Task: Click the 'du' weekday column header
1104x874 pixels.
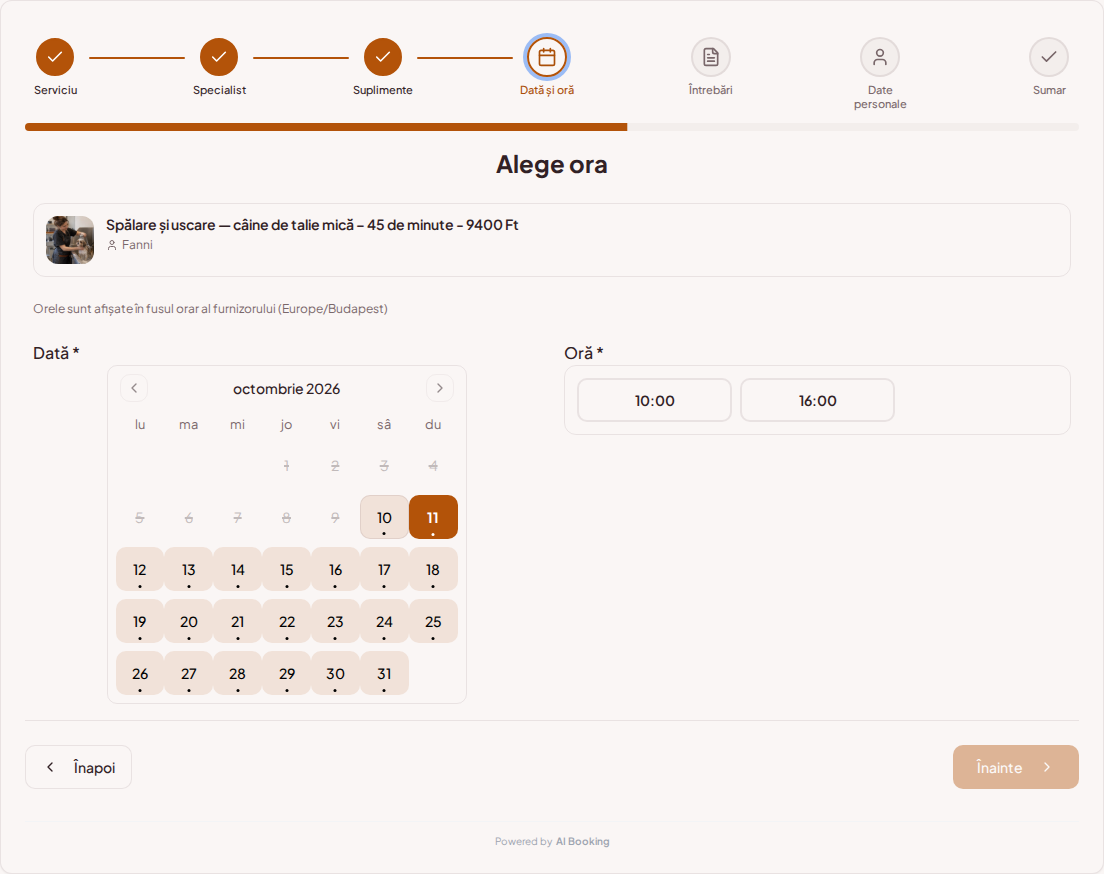Action: click(x=433, y=425)
